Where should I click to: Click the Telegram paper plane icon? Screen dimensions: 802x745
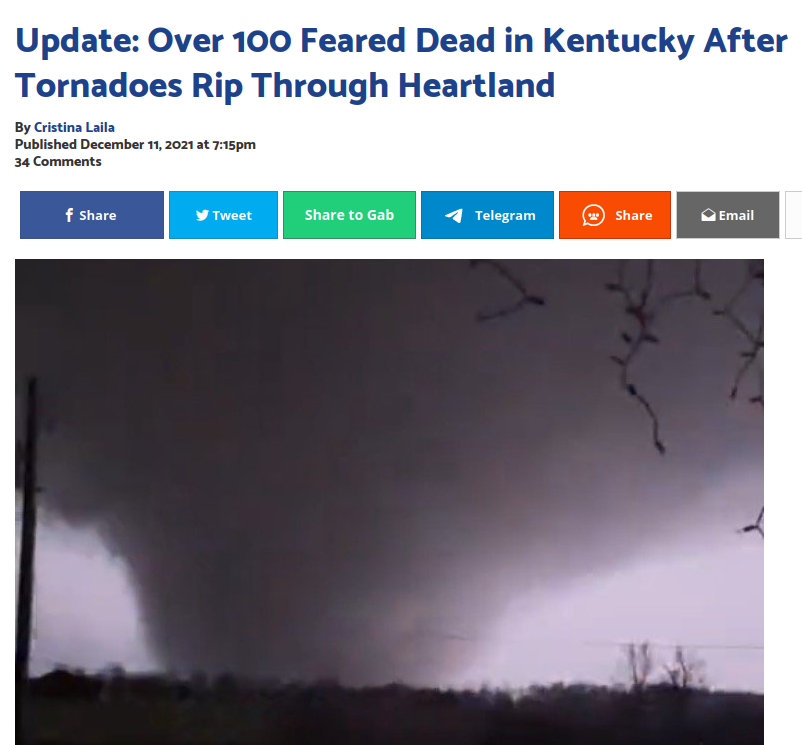(454, 215)
